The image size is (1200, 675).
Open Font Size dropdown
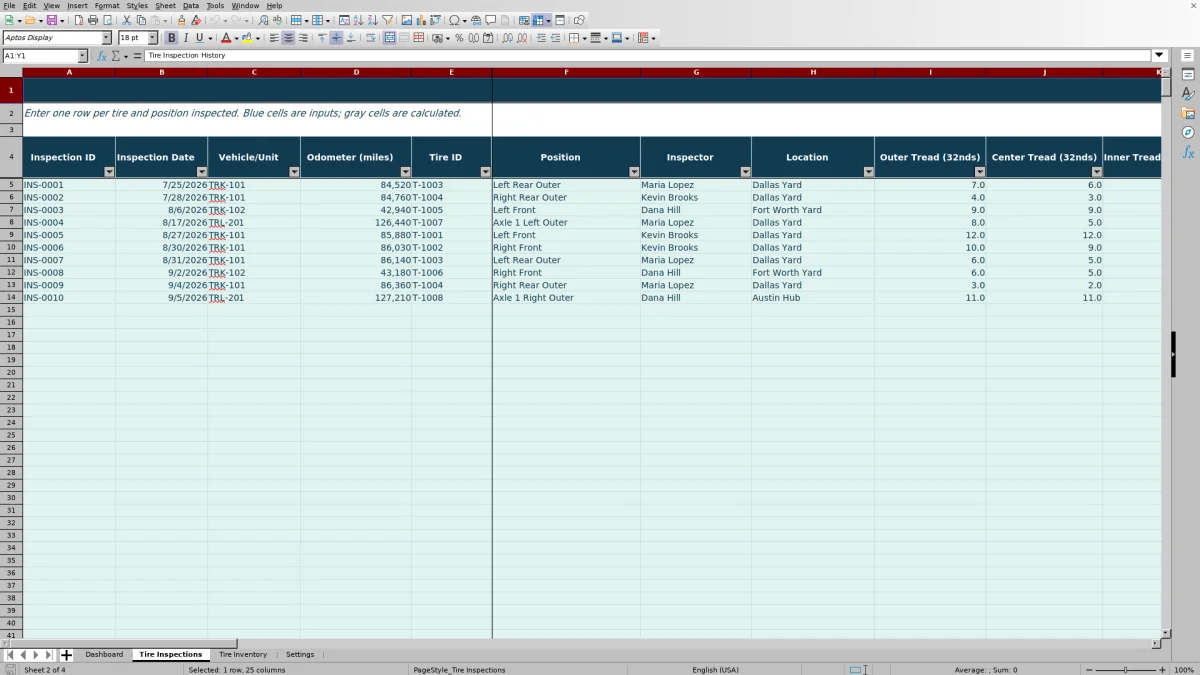153,38
